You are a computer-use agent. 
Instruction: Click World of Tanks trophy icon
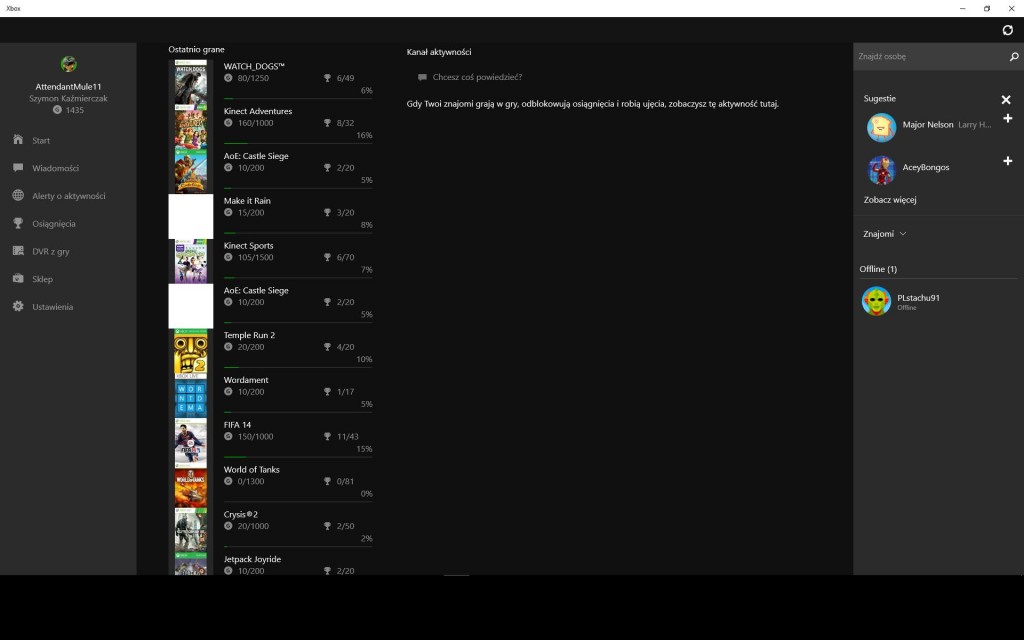(327, 481)
